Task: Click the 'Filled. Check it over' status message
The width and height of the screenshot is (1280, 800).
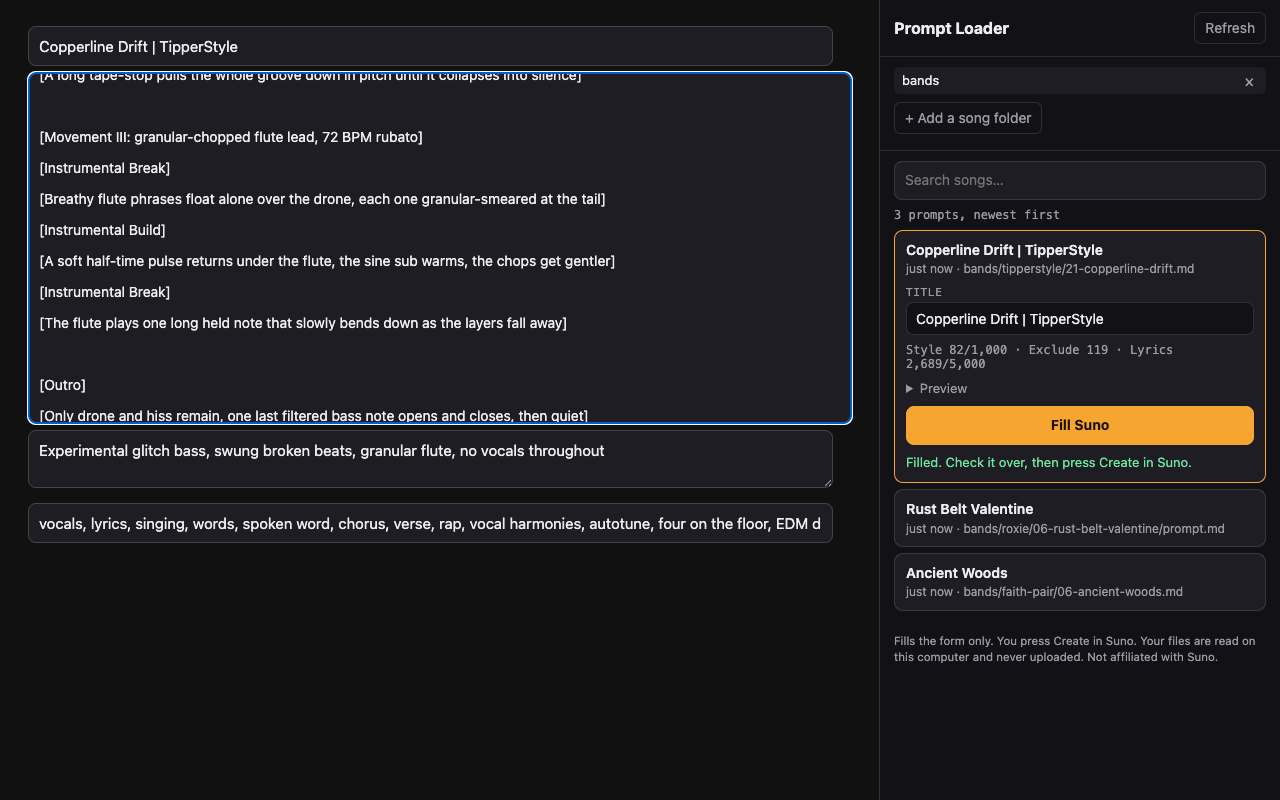Action: 1048,463
